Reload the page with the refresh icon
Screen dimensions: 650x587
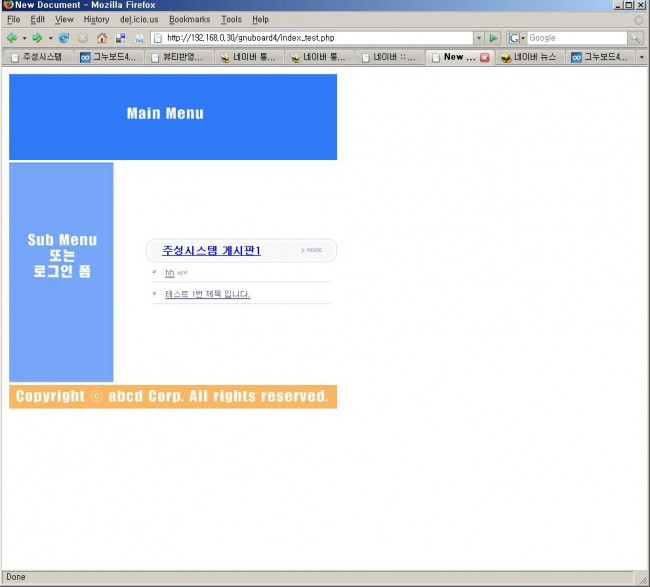(64, 38)
